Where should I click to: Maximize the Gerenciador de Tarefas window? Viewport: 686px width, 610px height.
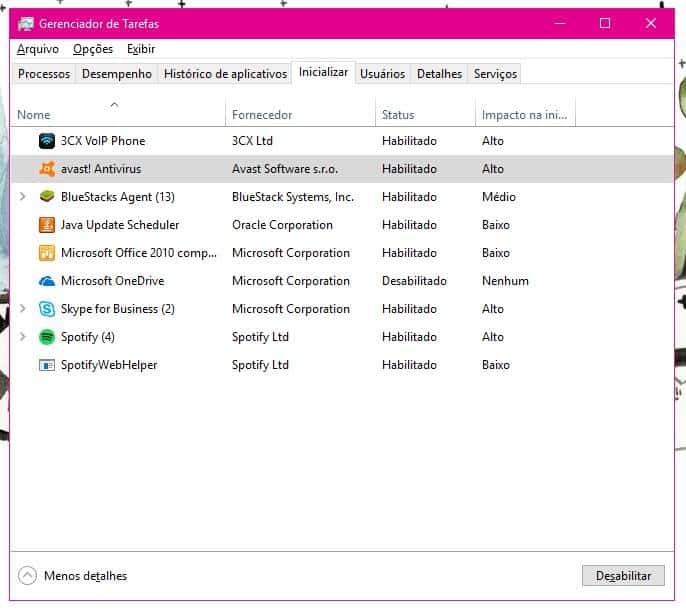click(x=605, y=23)
